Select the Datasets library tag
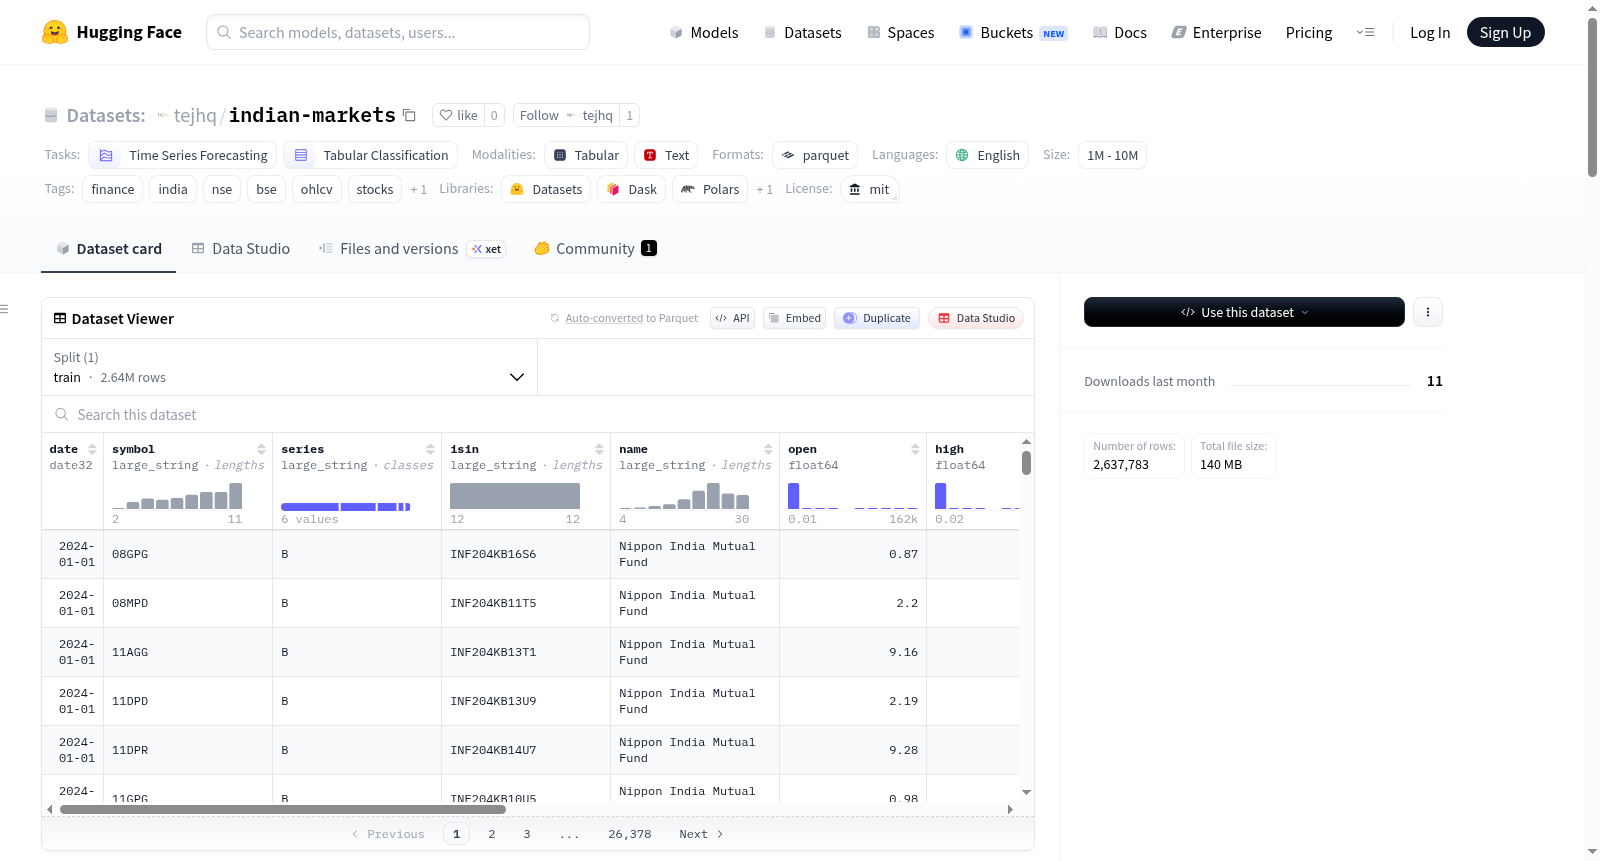This screenshot has height=861, width=1600. 546,189
